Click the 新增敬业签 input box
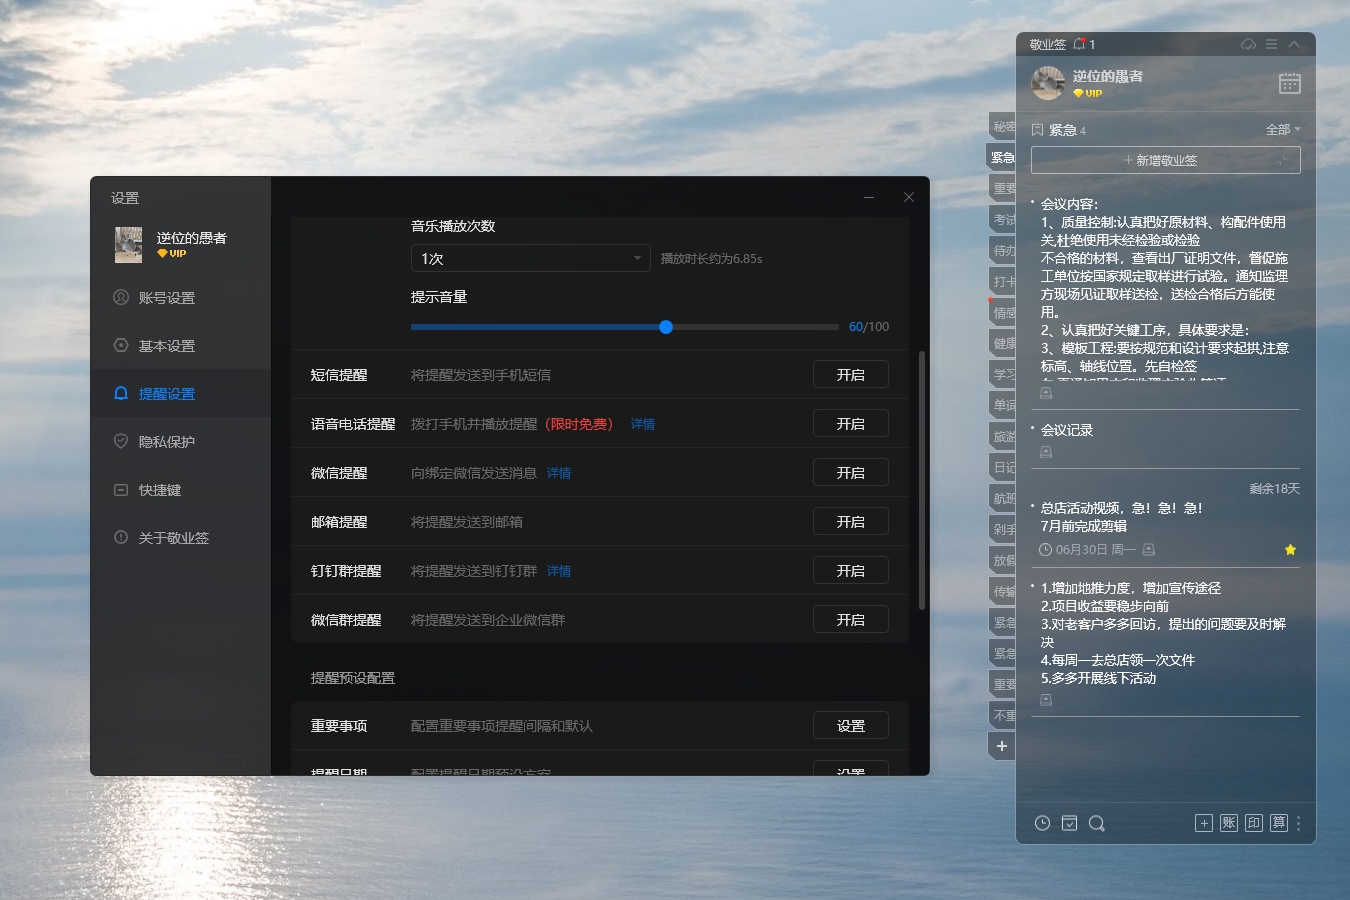Viewport: 1350px width, 900px height. pos(1165,160)
